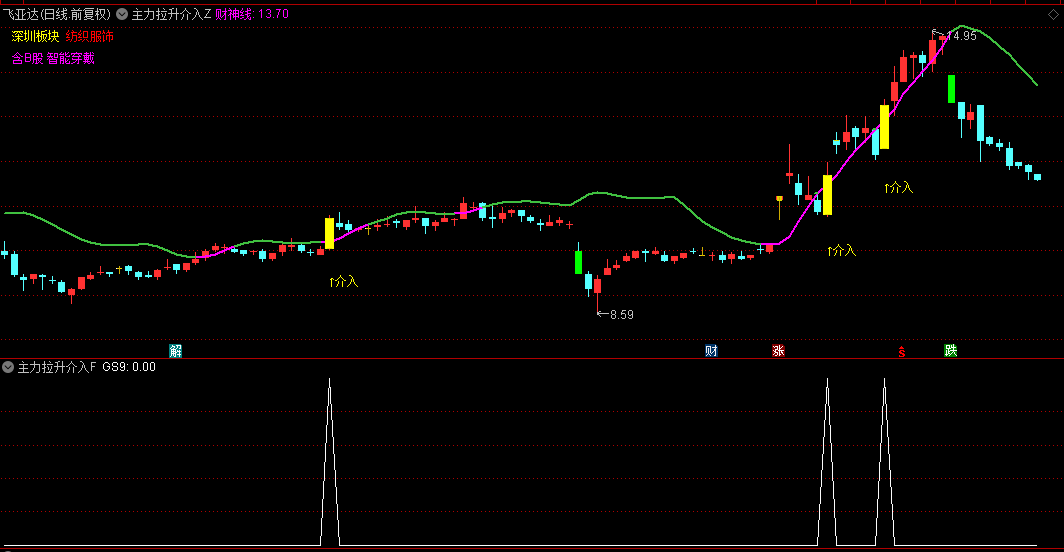Click the 飞亚达(日线.前复权) chart title
Screen dimensions: 1064x552
click(56, 14)
